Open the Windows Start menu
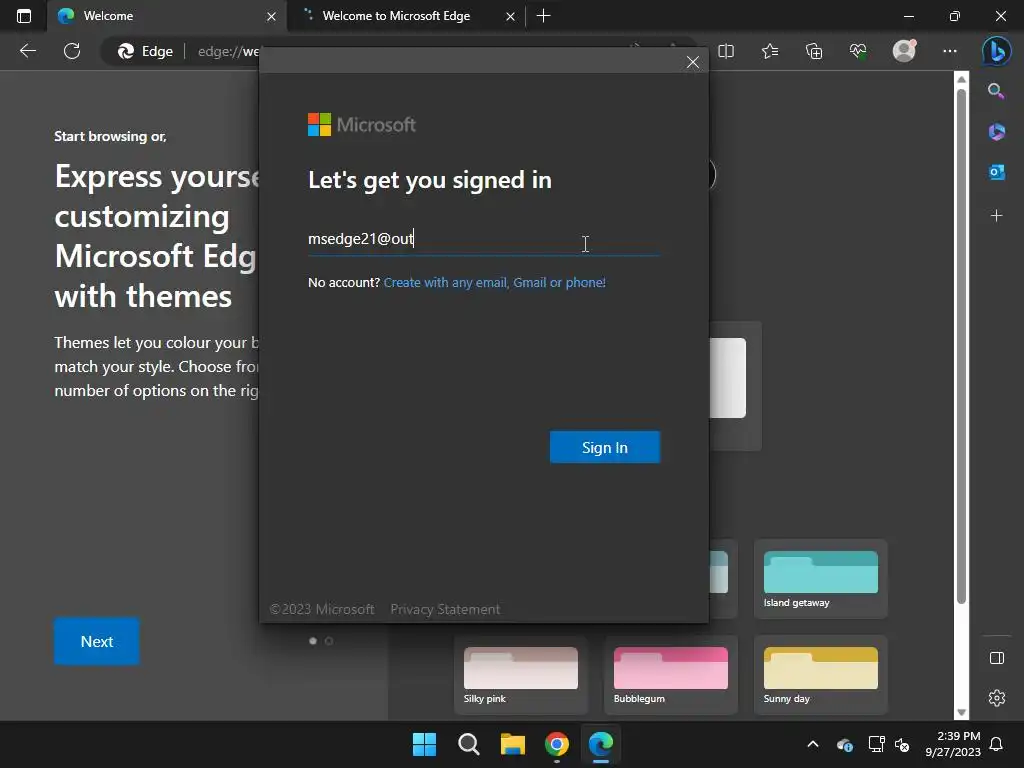This screenshot has width=1024, height=768. (424, 744)
